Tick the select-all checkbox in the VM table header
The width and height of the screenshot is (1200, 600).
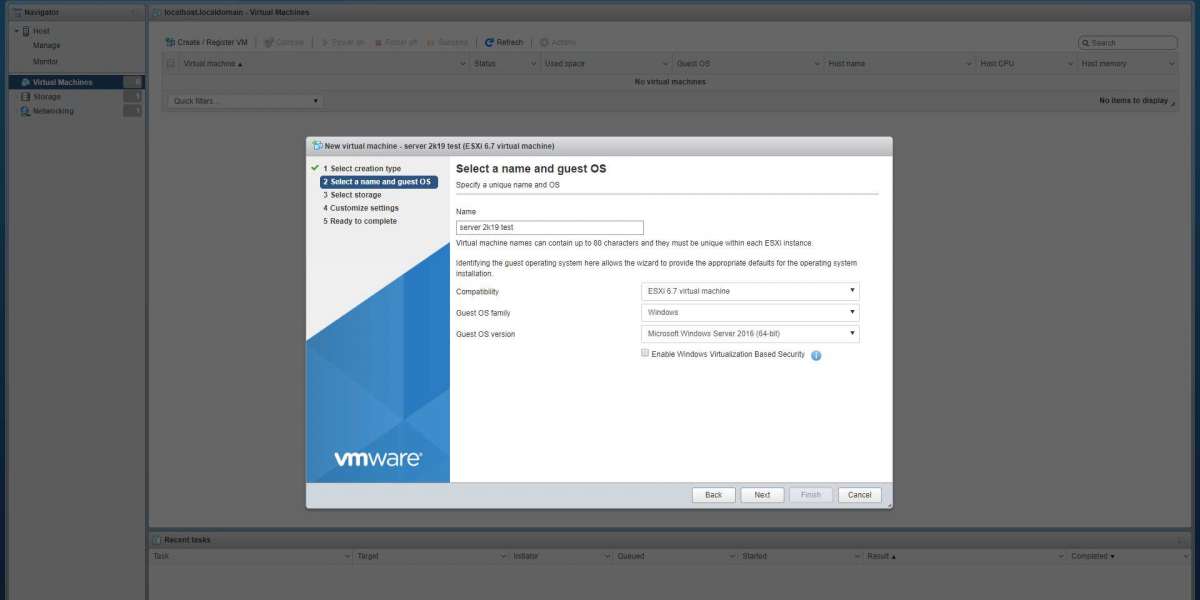tap(171, 63)
